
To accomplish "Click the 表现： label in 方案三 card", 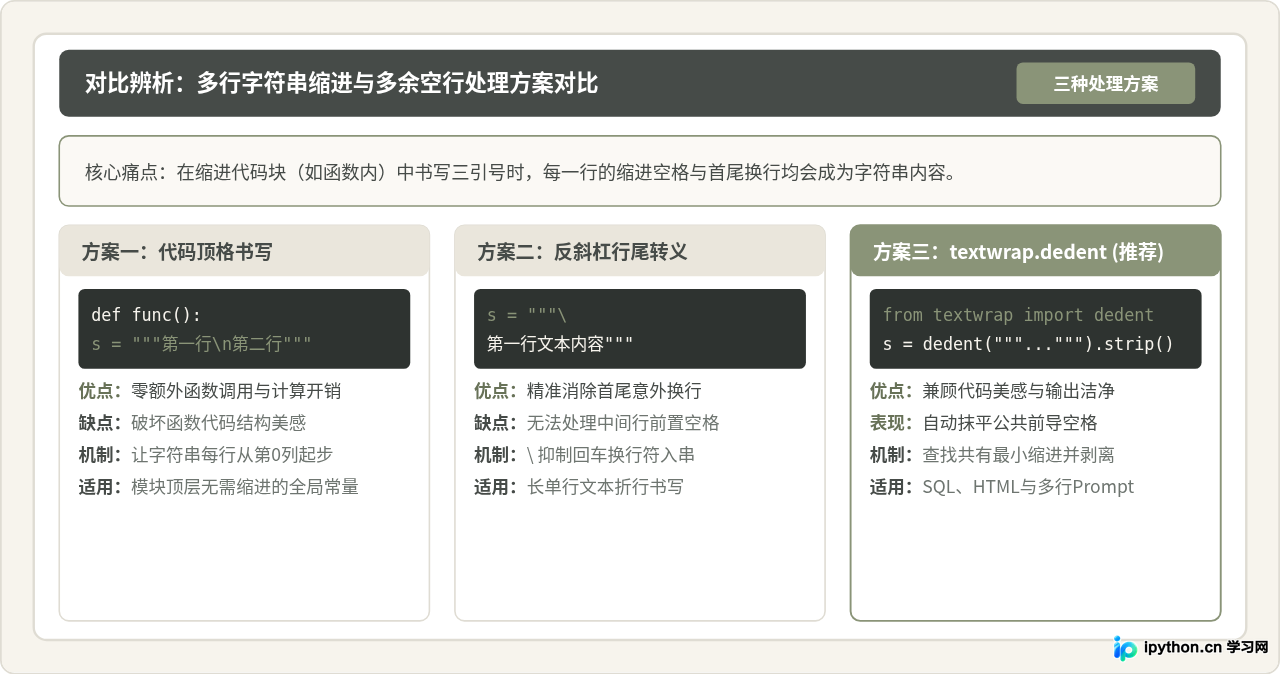I will [892, 423].
